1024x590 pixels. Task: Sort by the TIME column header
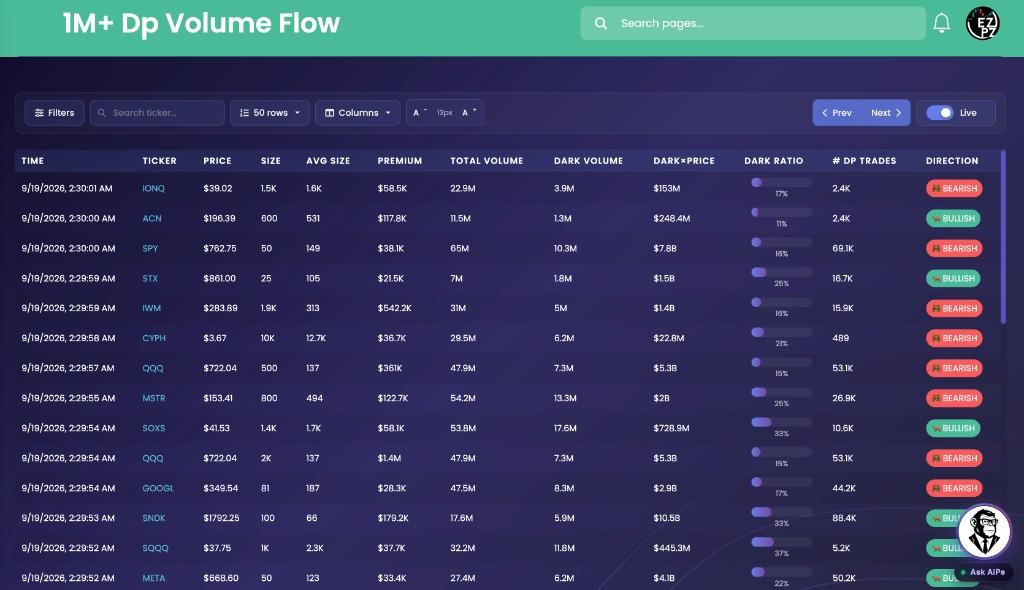pos(33,161)
